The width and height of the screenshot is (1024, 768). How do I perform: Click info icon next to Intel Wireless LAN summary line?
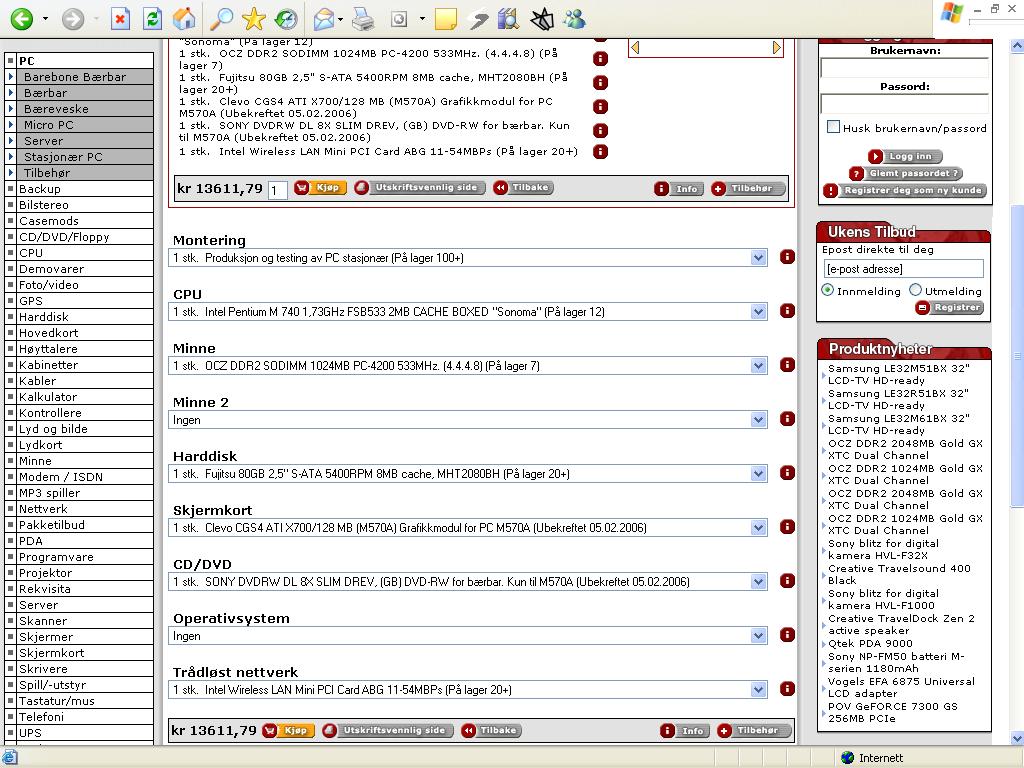click(x=600, y=152)
